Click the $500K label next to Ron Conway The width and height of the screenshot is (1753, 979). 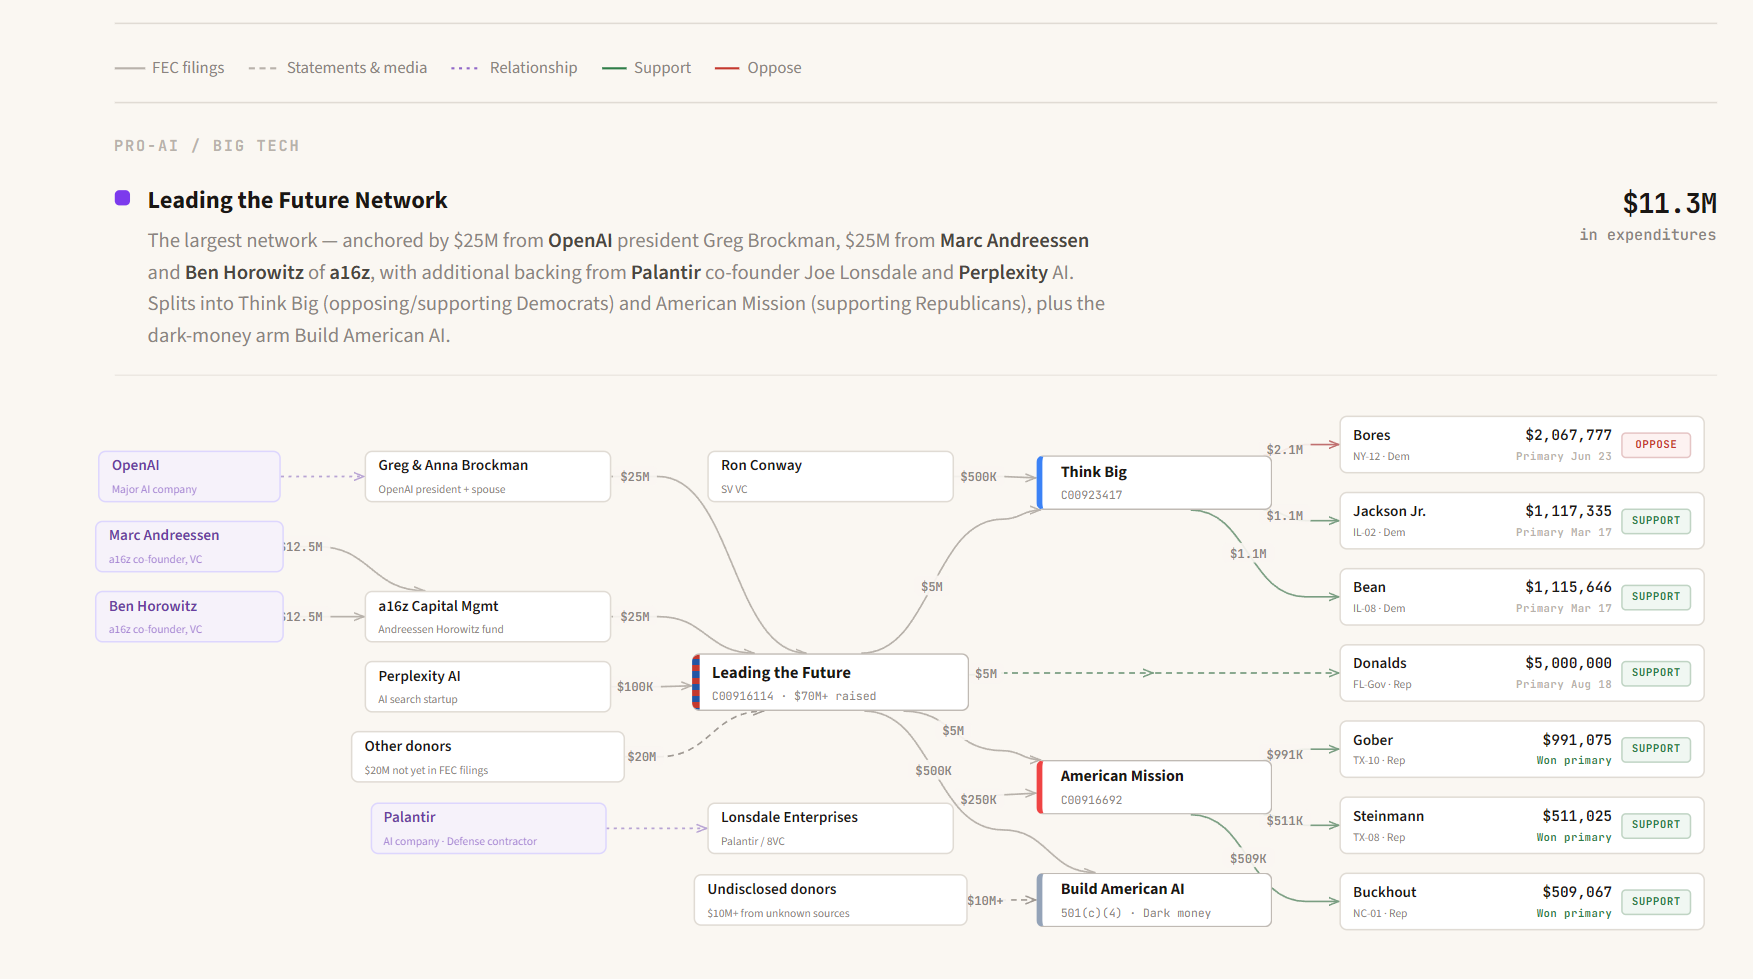(x=978, y=477)
